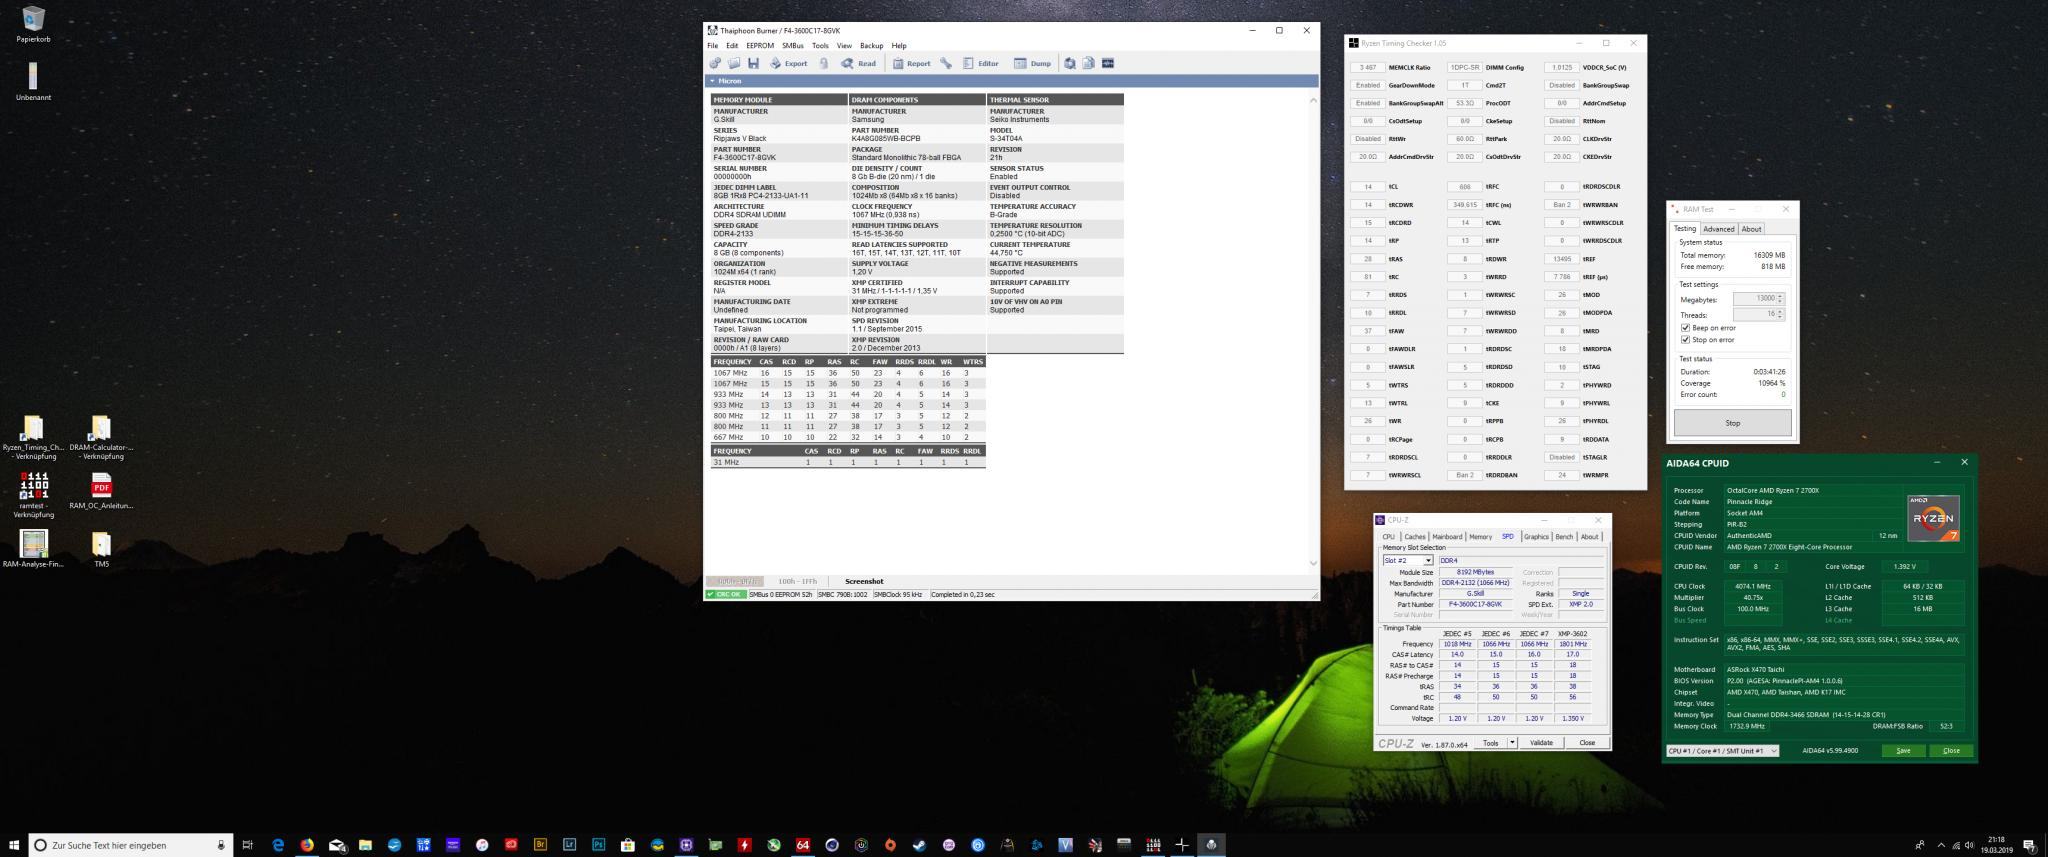Open the Editor tool in Thaiphoon Burner

pos(980,63)
